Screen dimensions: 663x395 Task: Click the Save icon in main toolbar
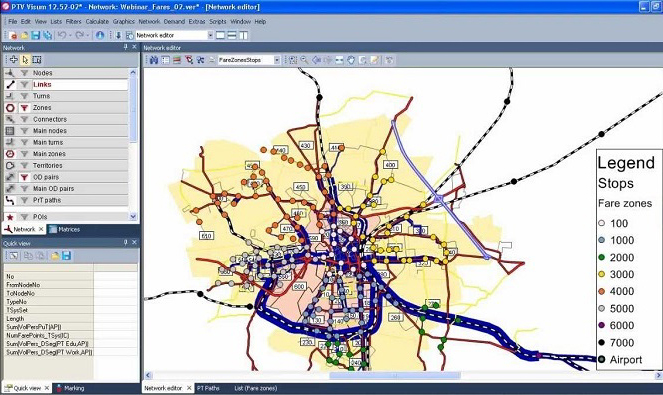[36, 35]
